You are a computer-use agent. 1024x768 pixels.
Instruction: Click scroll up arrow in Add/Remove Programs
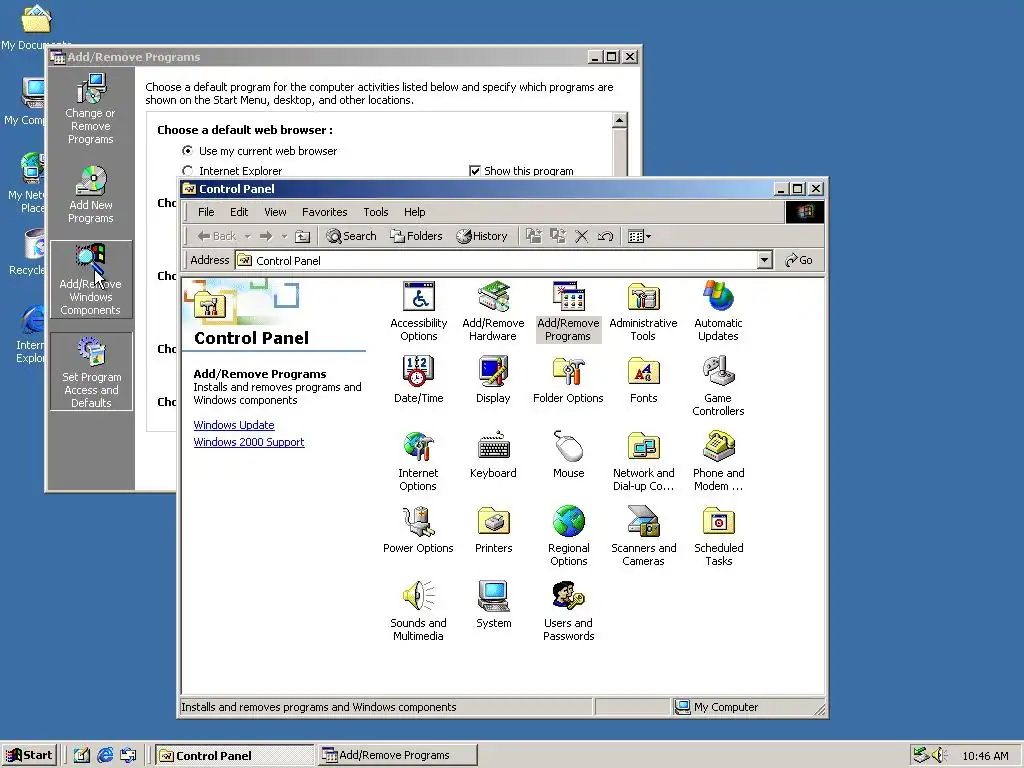point(619,120)
